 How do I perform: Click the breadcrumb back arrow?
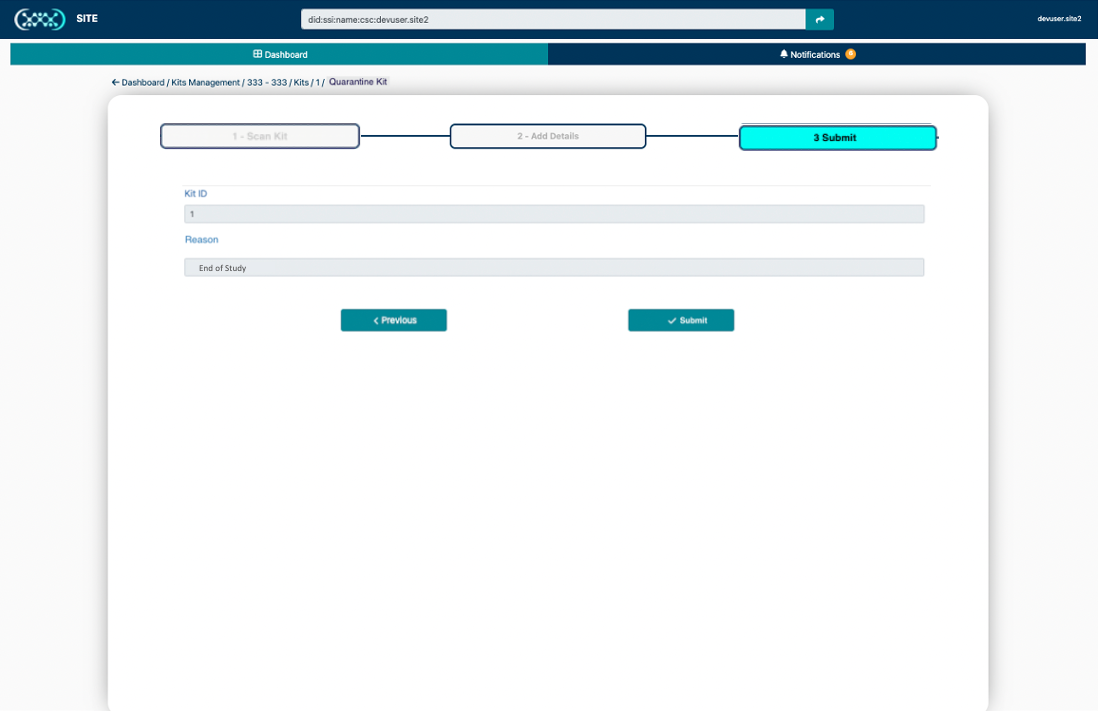[x=116, y=82]
